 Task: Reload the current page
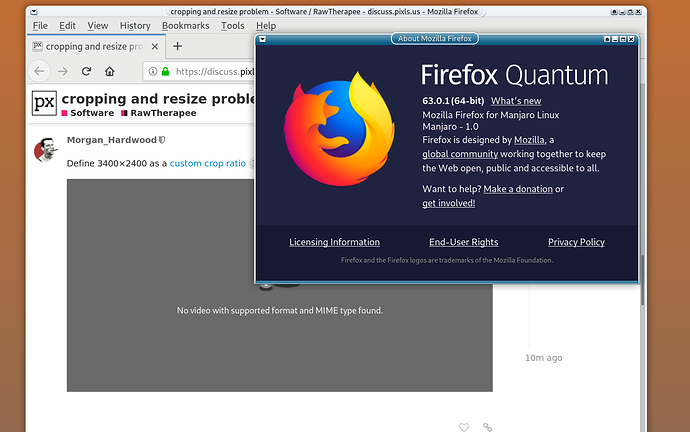pos(87,71)
